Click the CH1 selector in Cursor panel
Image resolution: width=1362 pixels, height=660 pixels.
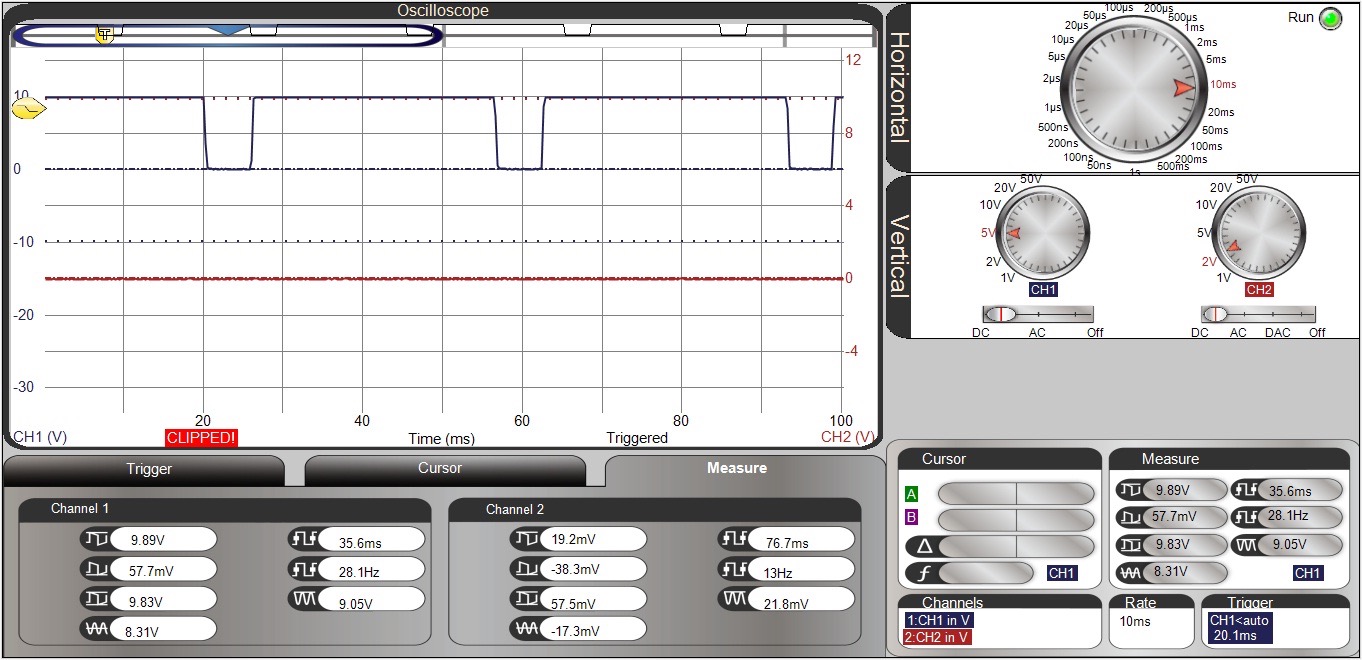click(x=1061, y=573)
